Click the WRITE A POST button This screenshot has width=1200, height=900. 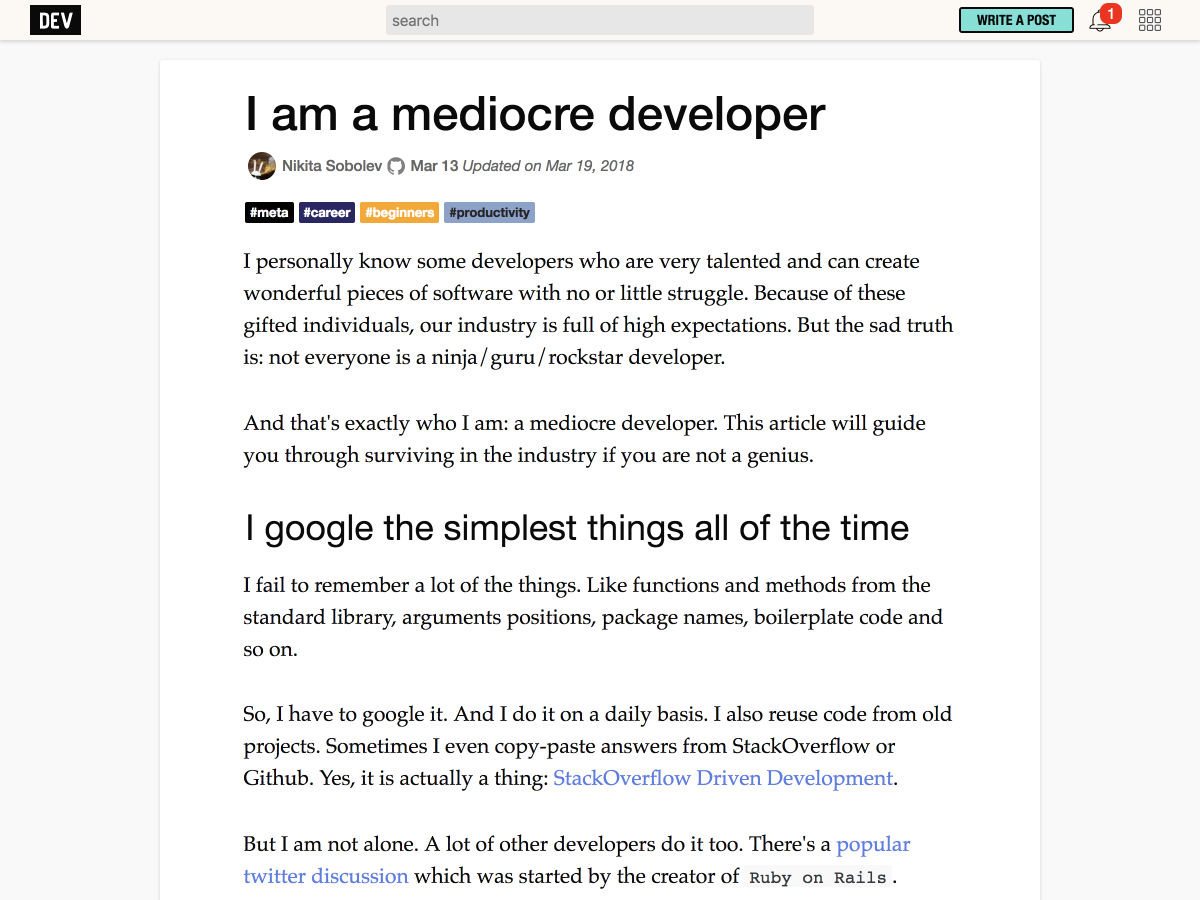pyautogui.click(x=1016, y=20)
